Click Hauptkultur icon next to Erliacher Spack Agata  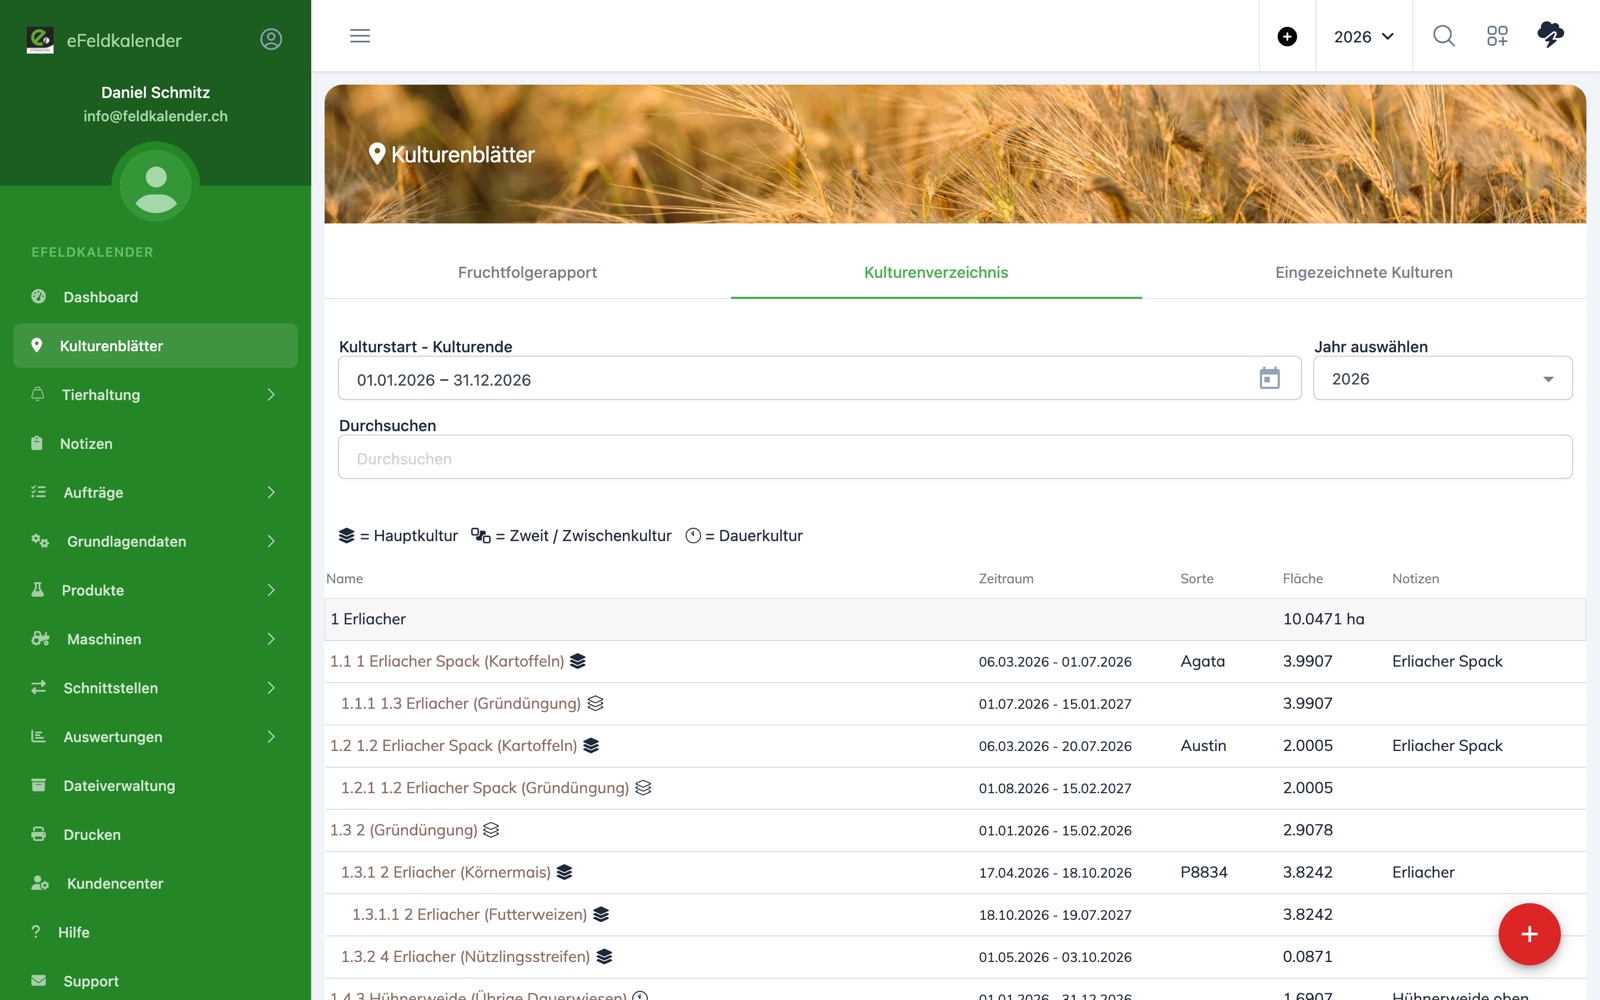tap(578, 661)
